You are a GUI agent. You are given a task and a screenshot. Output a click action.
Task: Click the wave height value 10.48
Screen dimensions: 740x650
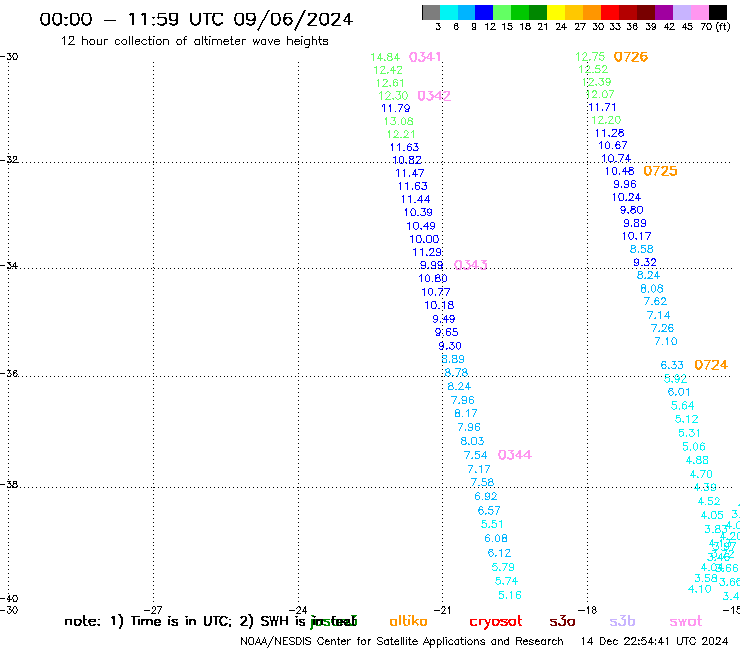[620, 171]
